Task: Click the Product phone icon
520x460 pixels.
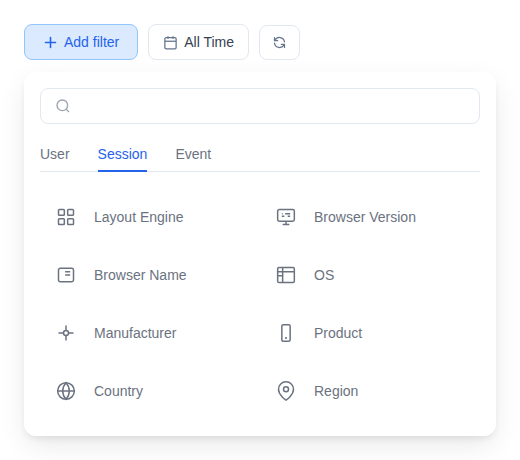Action: 286,333
